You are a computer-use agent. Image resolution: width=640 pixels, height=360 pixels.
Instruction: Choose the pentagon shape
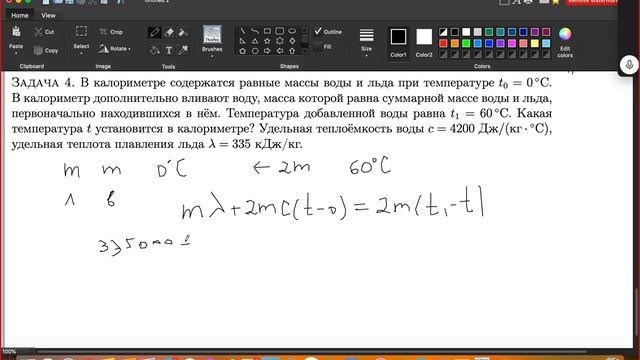(242, 51)
